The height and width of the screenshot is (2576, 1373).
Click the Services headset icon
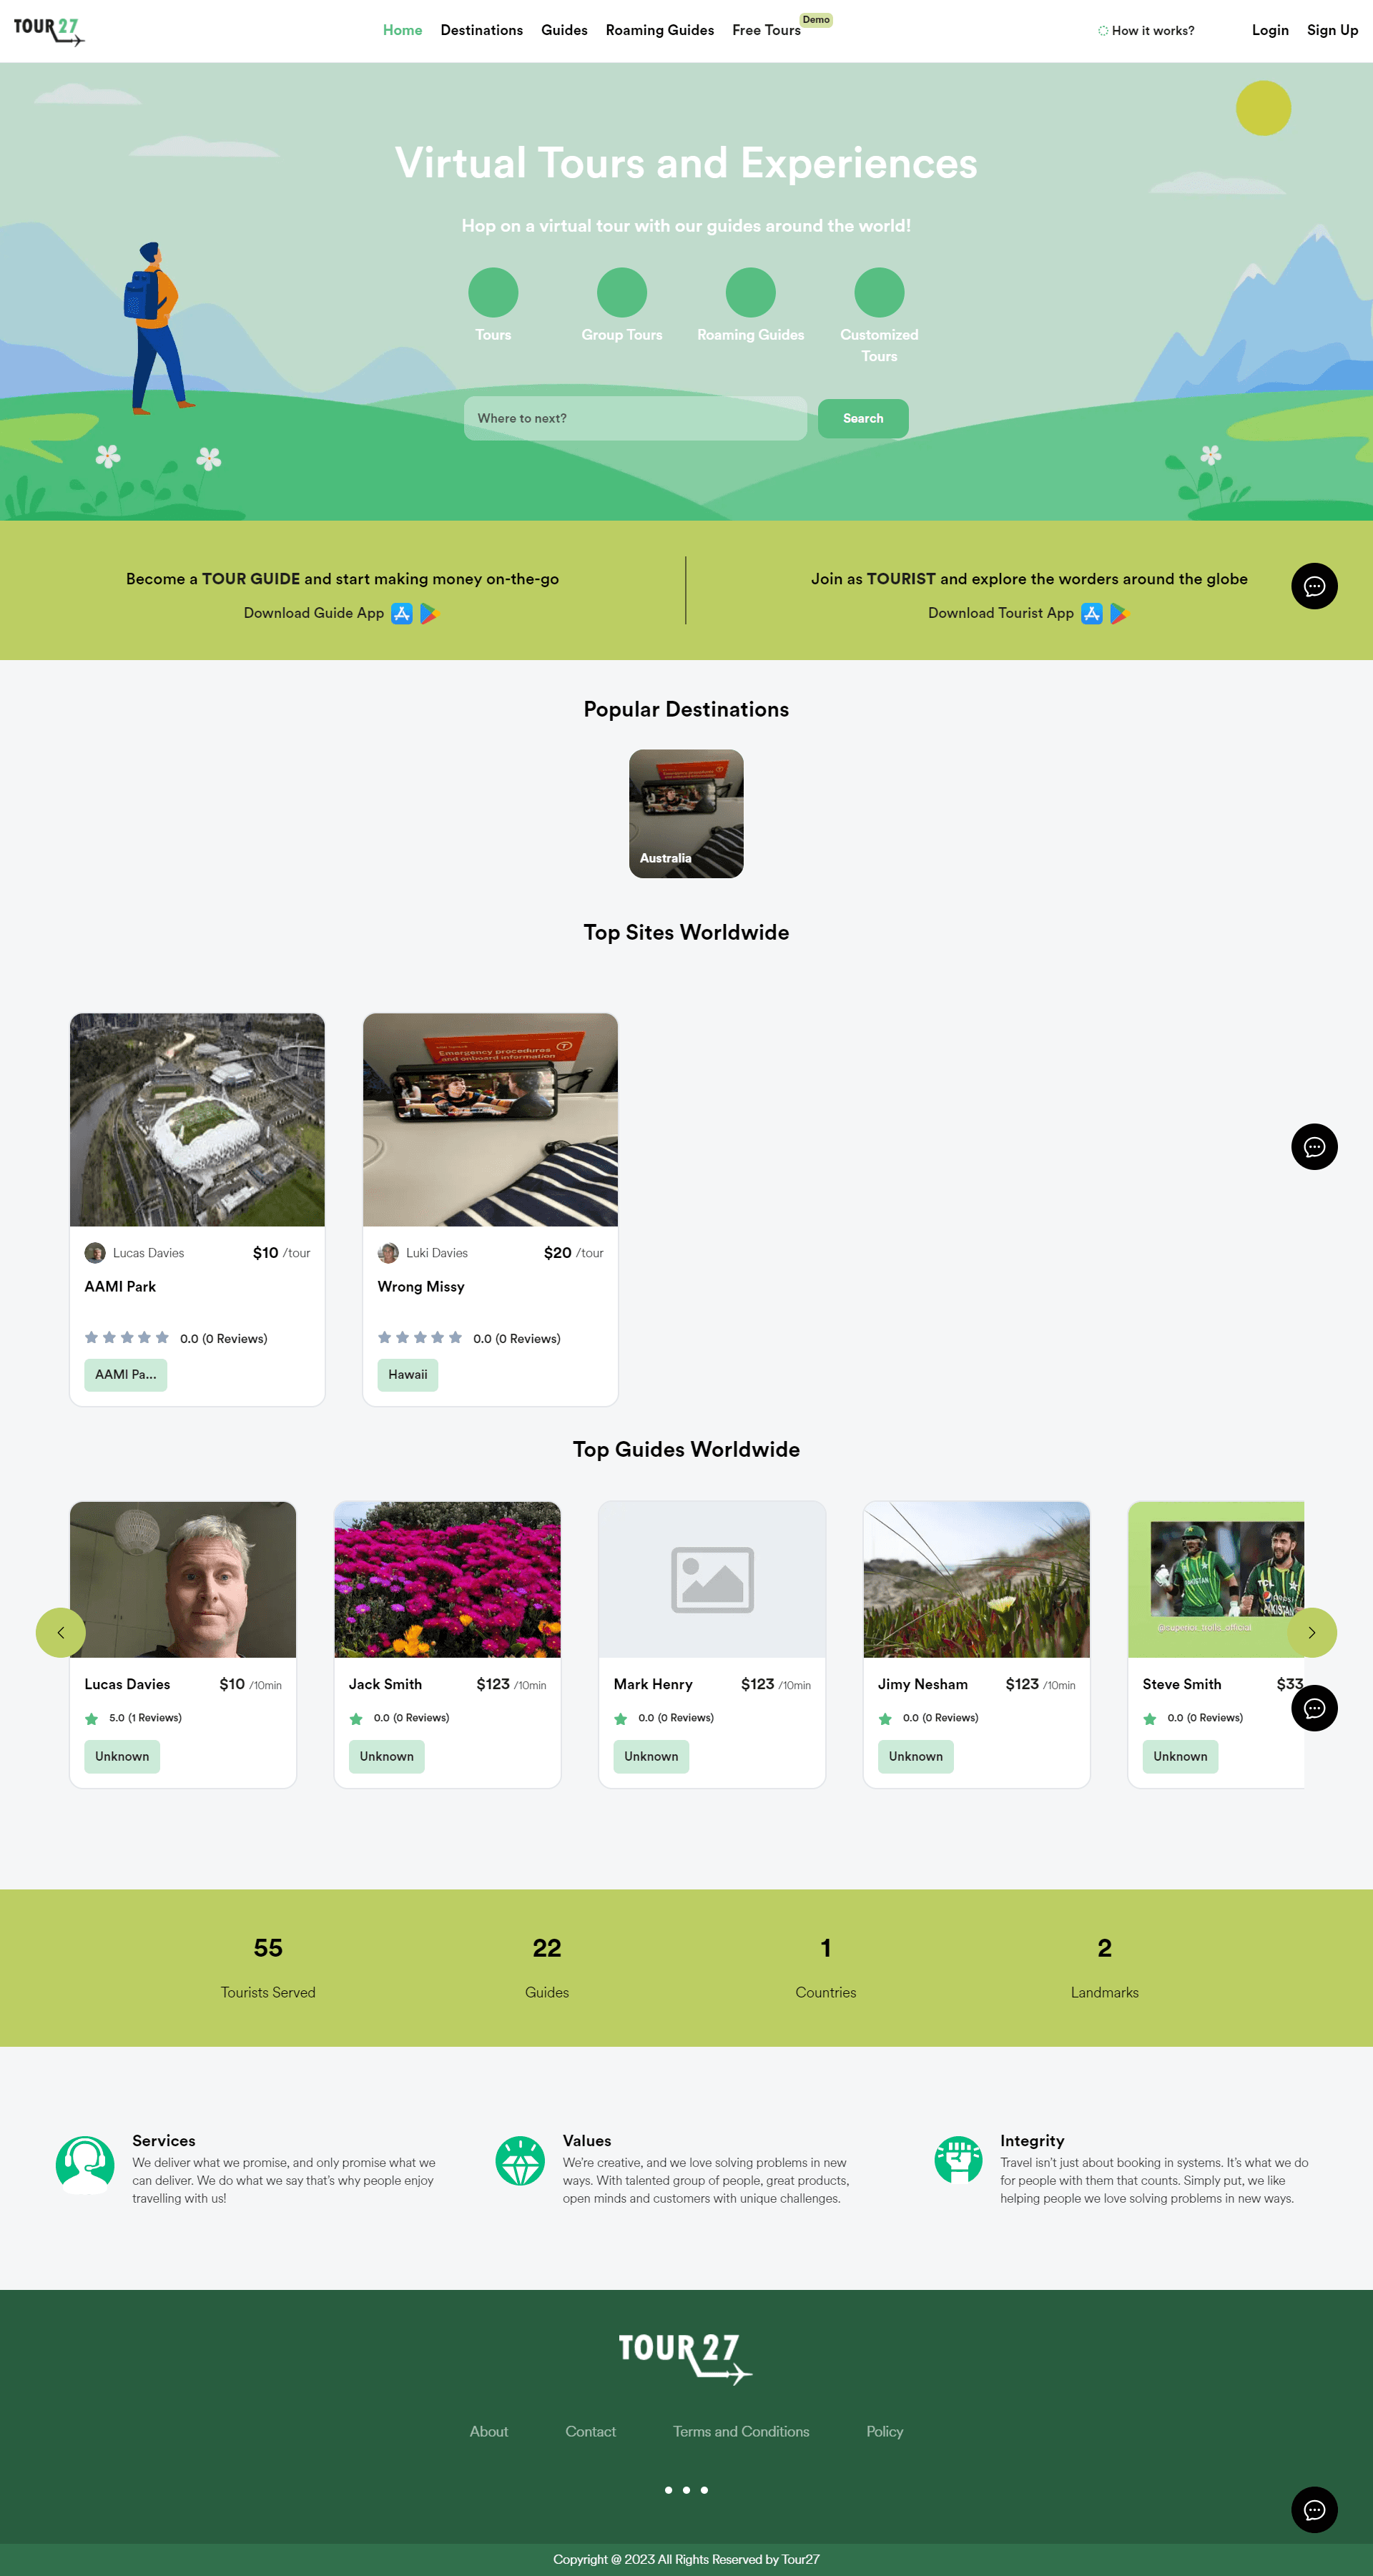[85, 2164]
